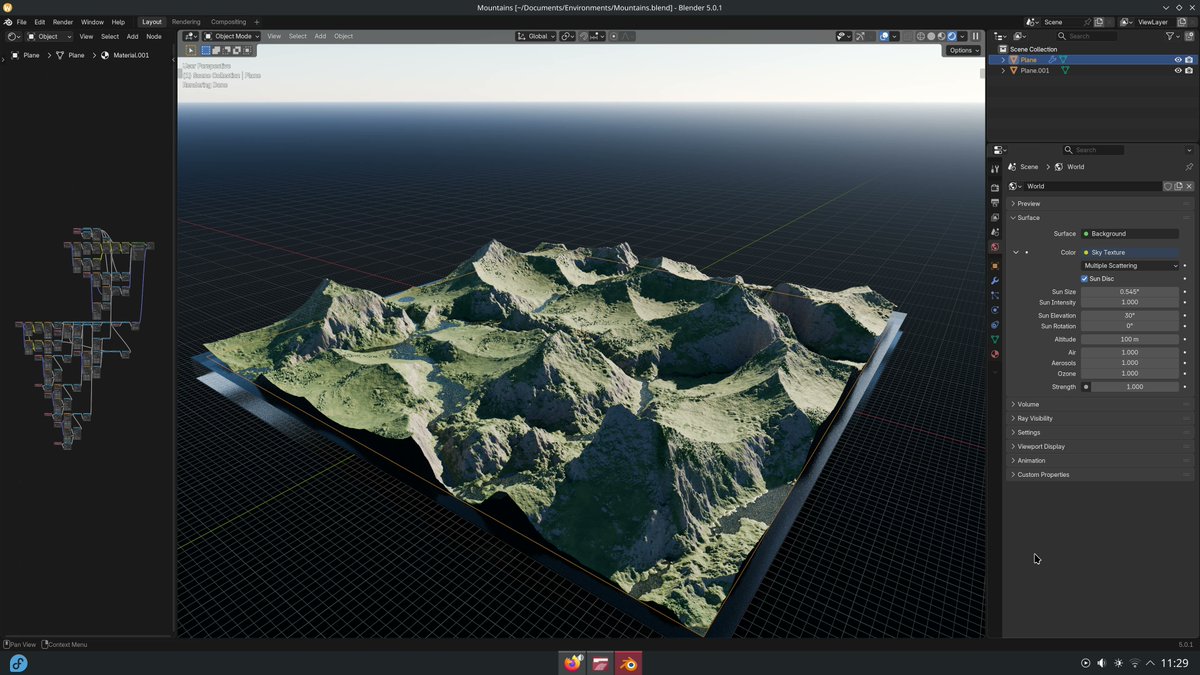Open the Object Mode dropdown

pyautogui.click(x=231, y=36)
